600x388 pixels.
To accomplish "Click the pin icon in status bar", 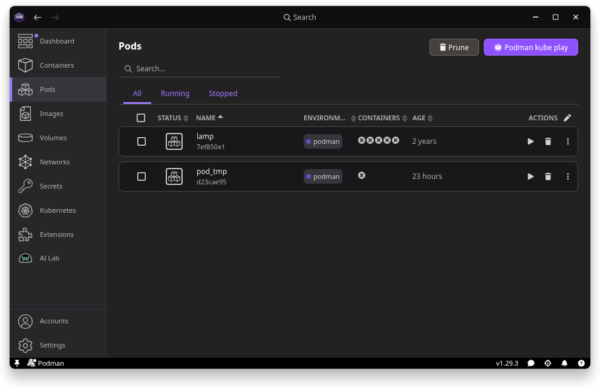I will tap(17, 363).
